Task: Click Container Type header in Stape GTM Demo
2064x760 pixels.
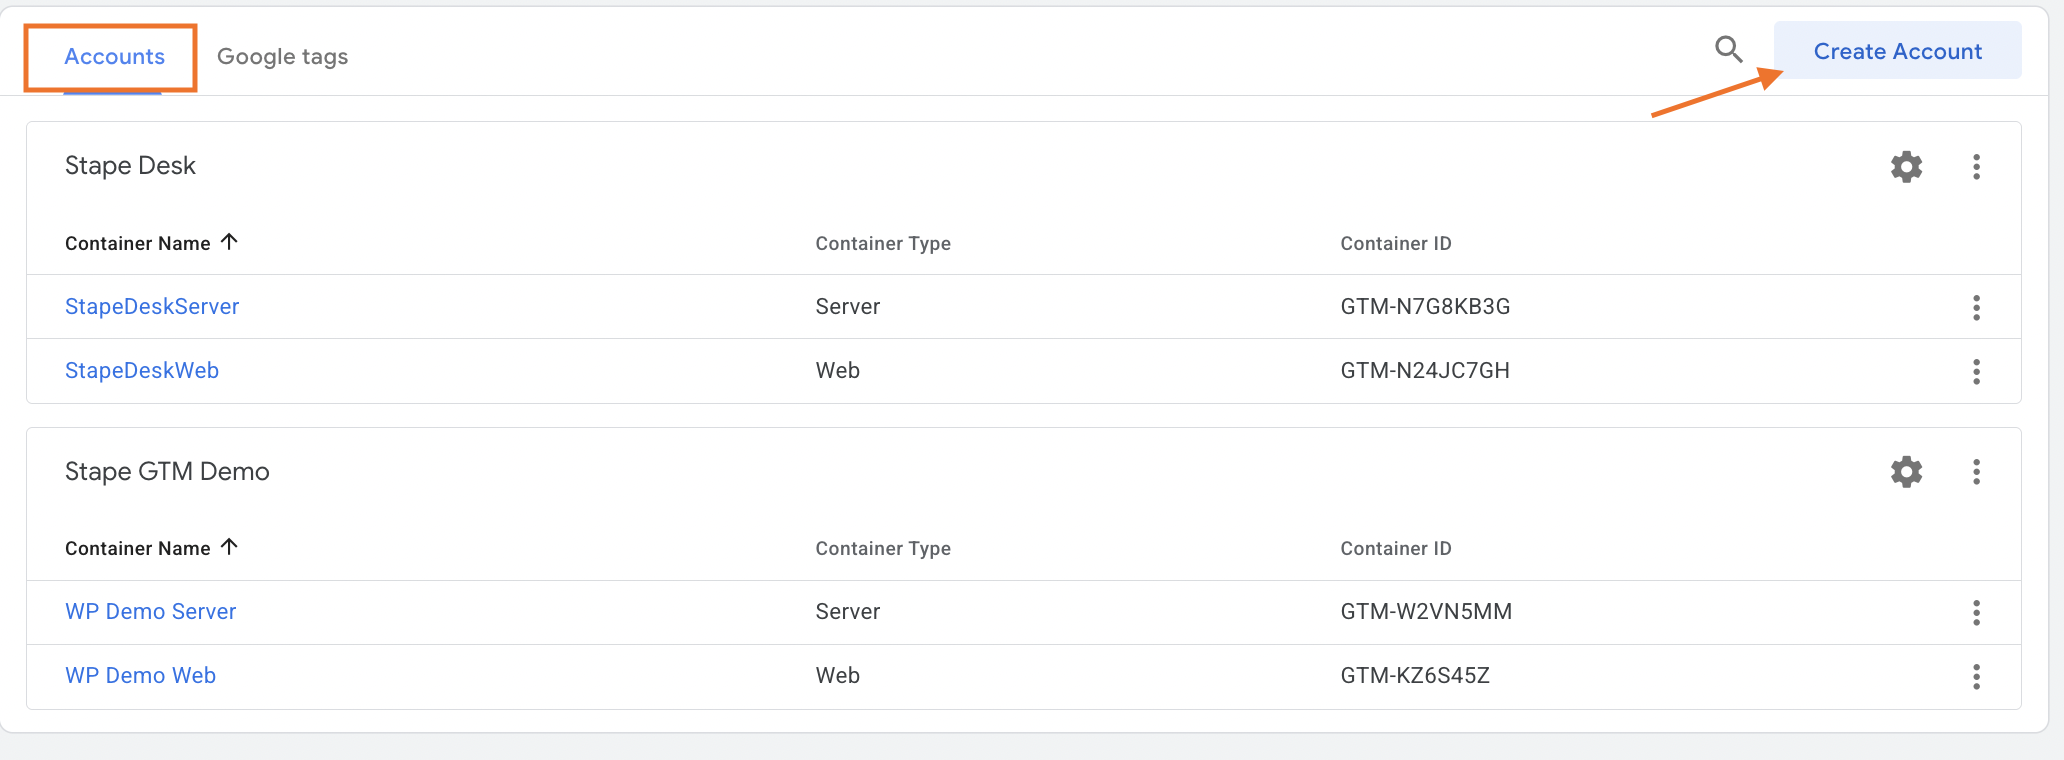Action: [883, 548]
